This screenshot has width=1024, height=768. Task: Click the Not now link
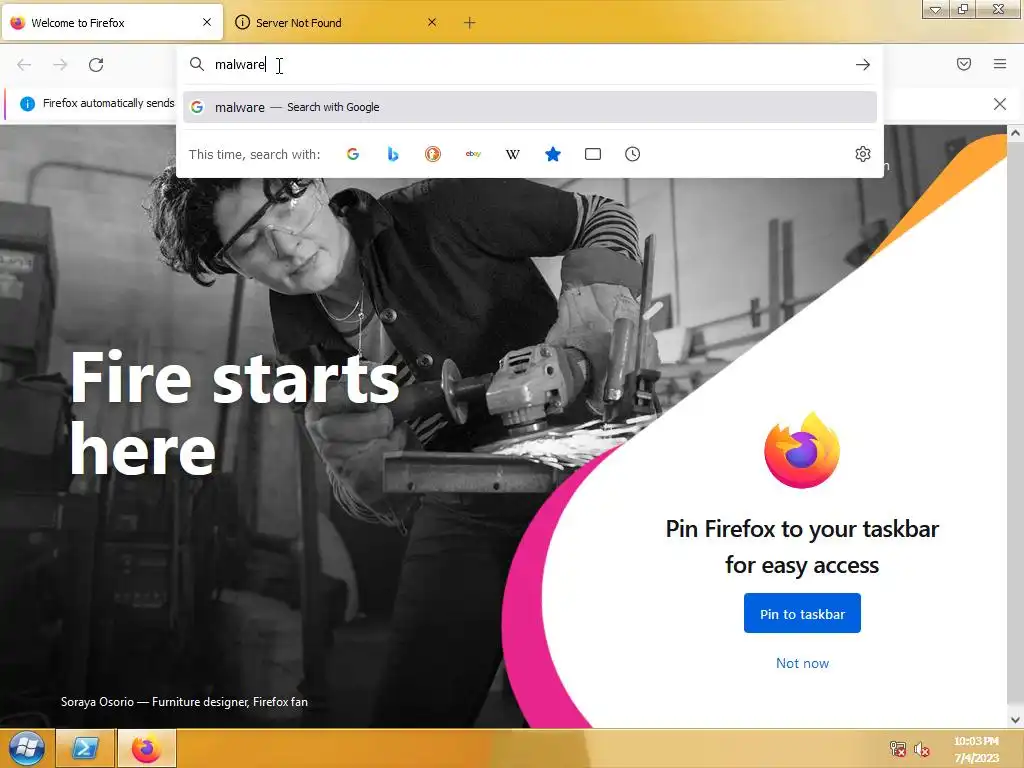click(x=802, y=663)
